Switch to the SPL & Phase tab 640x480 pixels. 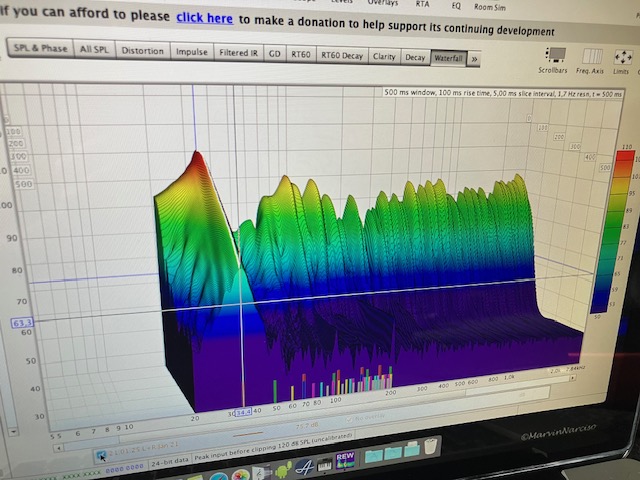[41, 48]
